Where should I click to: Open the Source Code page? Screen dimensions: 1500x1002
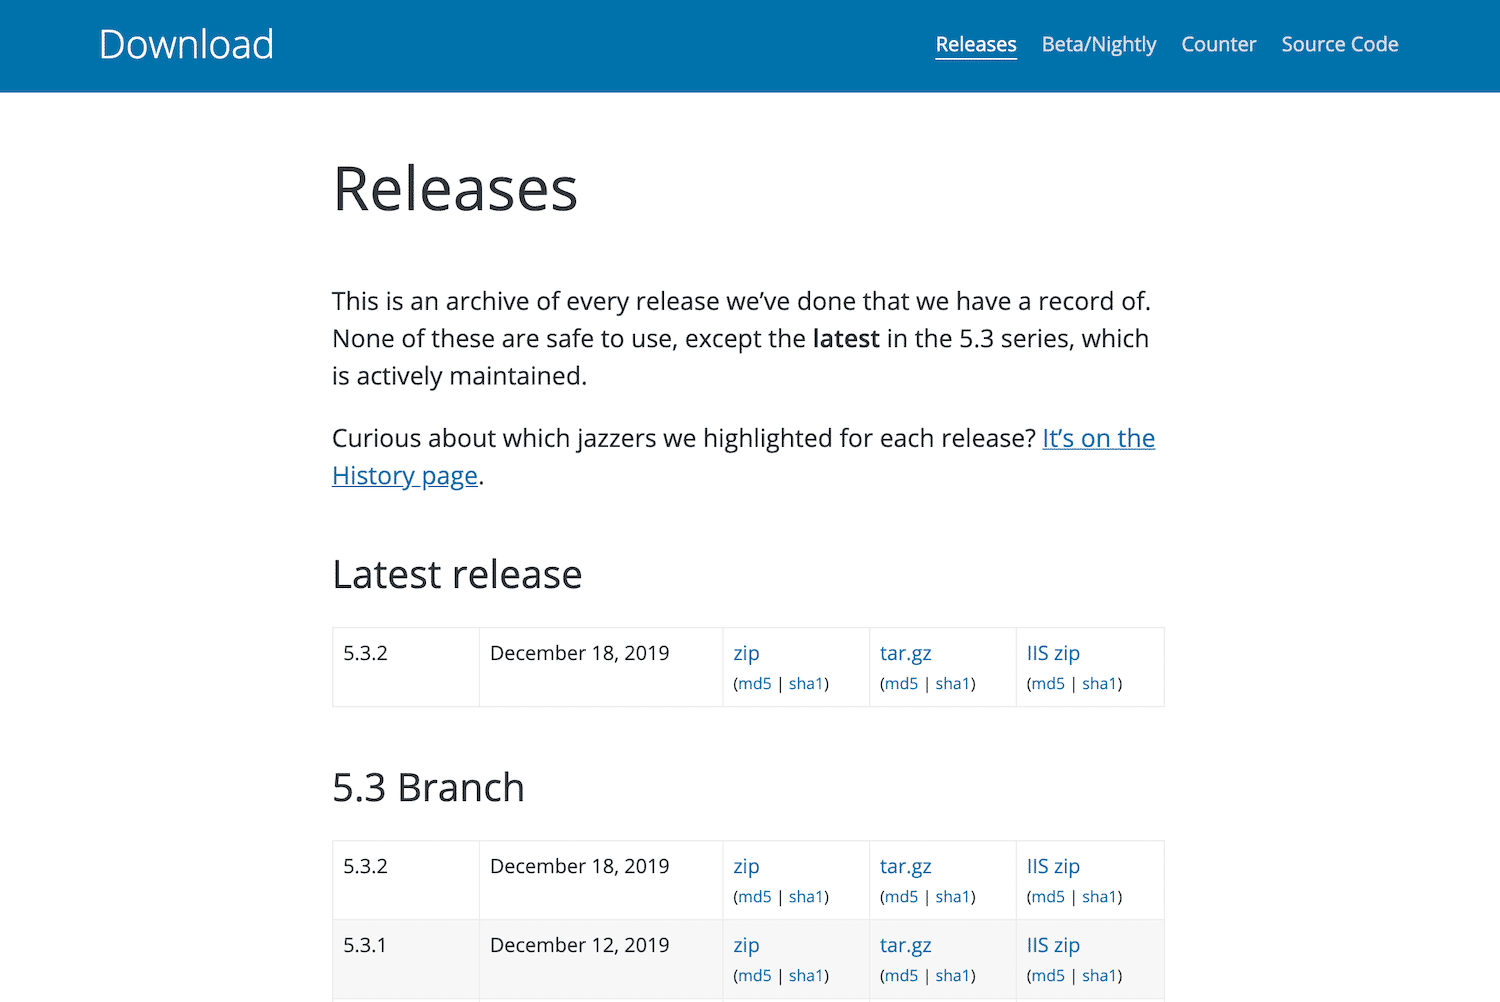[1339, 45]
